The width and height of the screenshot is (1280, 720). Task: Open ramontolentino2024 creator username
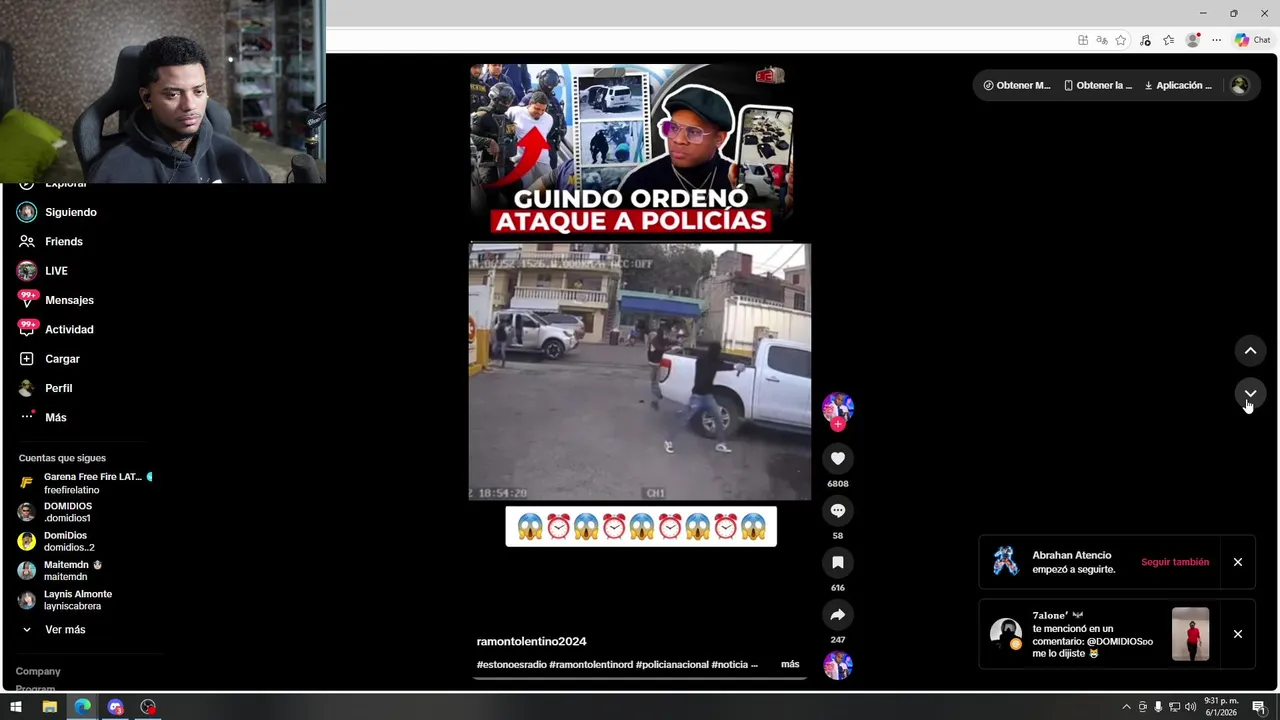(x=531, y=641)
